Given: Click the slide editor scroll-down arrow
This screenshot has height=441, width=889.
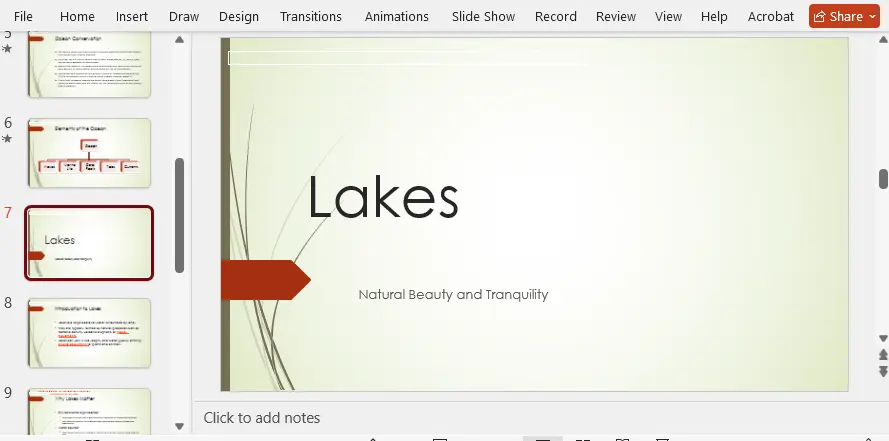Looking at the screenshot, I should tap(883, 338).
